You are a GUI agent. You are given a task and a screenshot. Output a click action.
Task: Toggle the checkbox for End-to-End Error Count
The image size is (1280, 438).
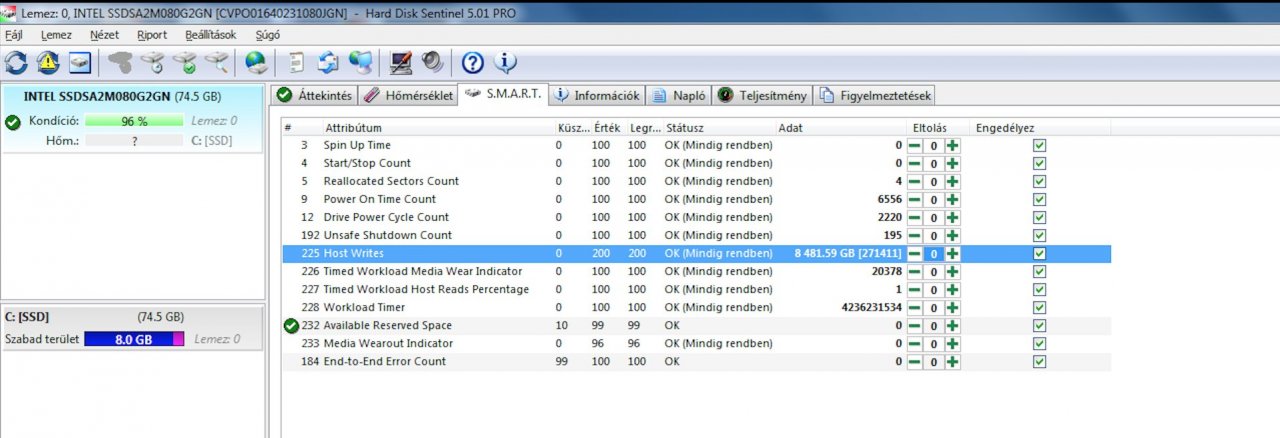1040,361
